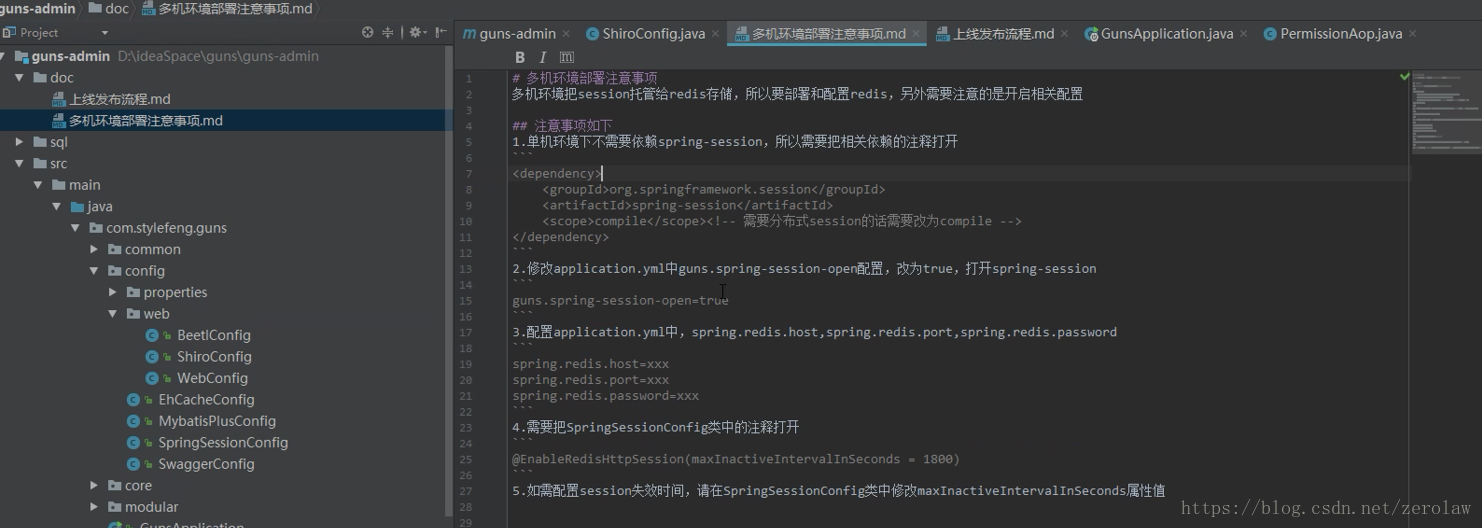
Task: Close the guns-admin editor tab
Action: point(566,34)
